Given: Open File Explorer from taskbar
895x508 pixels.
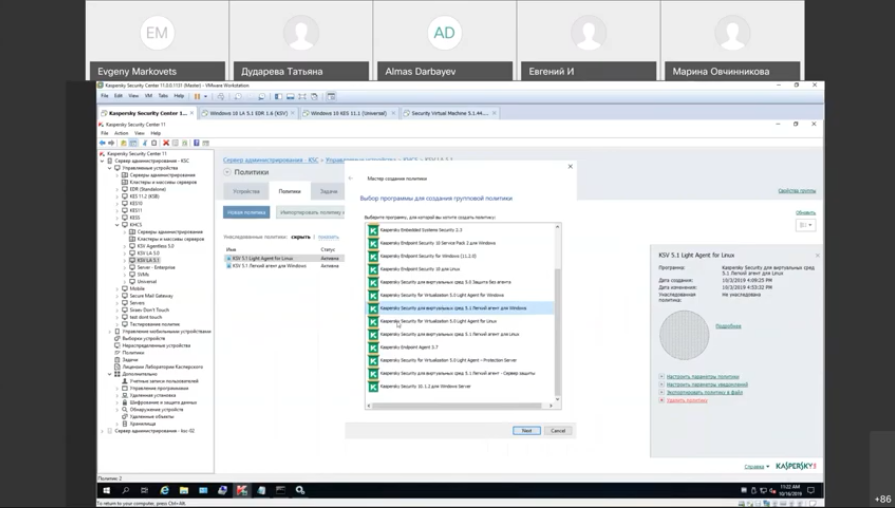Looking at the screenshot, I should (184, 490).
